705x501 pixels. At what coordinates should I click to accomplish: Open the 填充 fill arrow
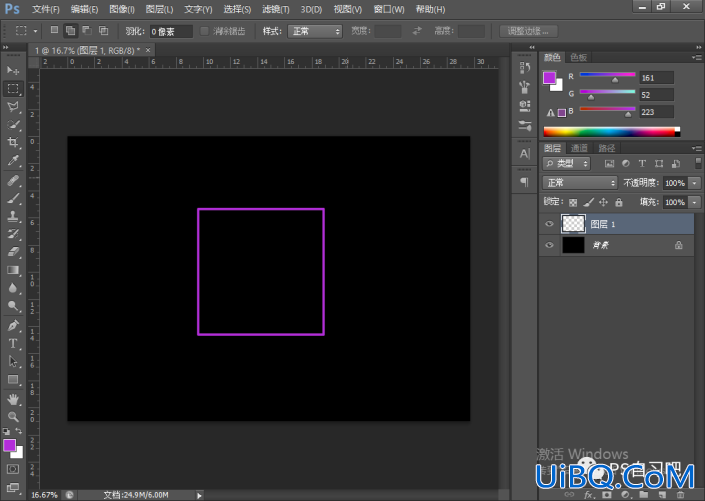pyautogui.click(x=695, y=202)
